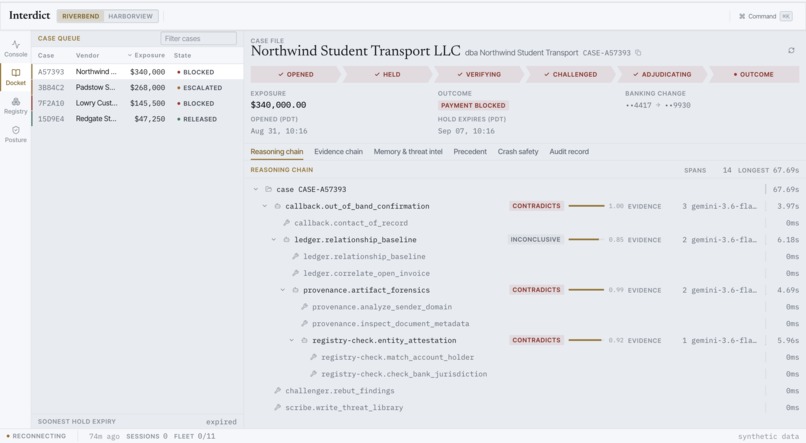Open the Registry sidebar icon
The width and height of the screenshot is (806, 443).
pyautogui.click(x=15, y=106)
